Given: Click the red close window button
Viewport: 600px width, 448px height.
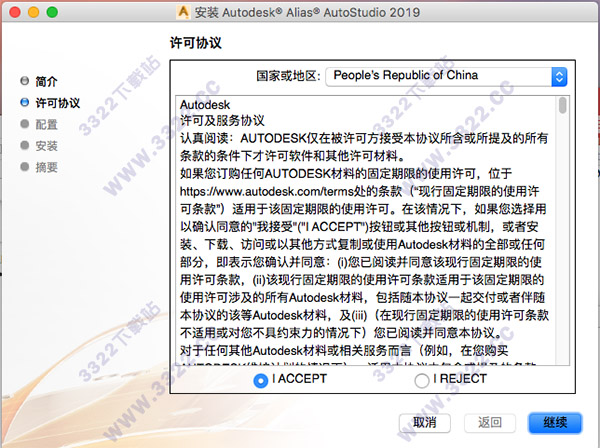Looking at the screenshot, I should [15, 12].
